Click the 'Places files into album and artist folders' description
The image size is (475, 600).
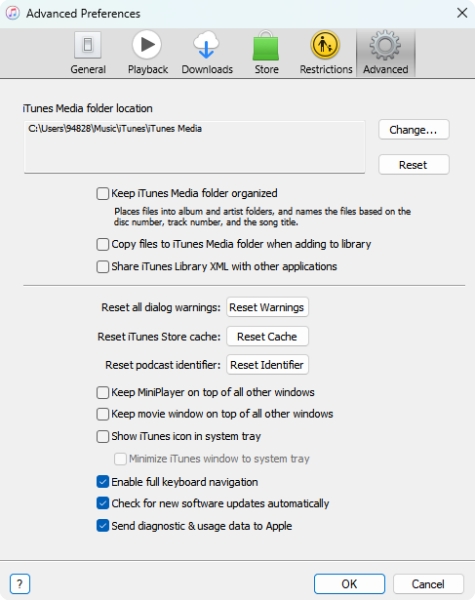[263, 217]
